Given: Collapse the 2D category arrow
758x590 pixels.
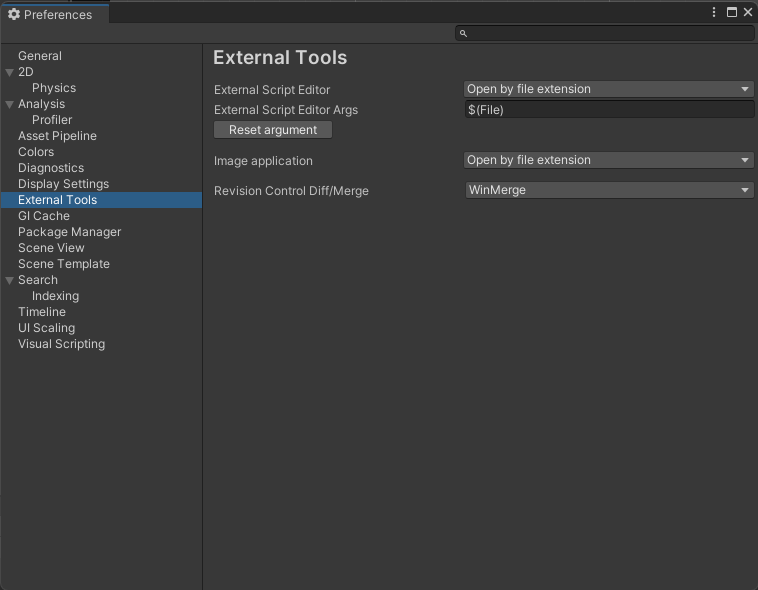Looking at the screenshot, I should tap(10, 72).
